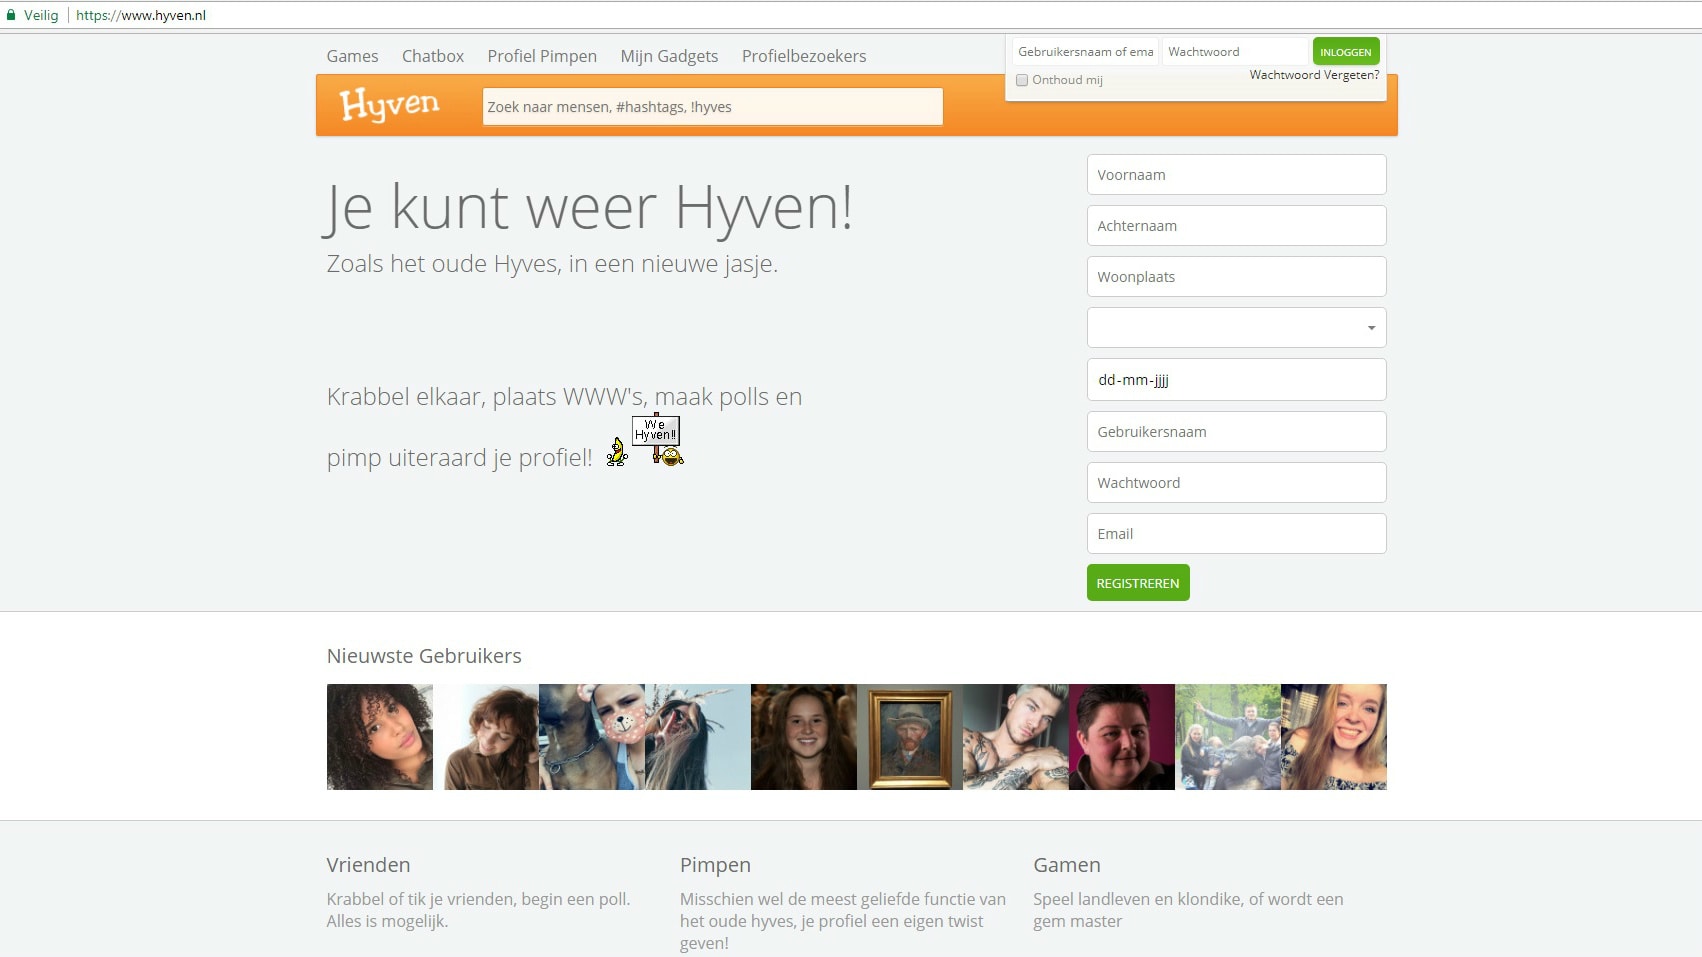Click the login 'Gebruikersnaam of email' field
The image size is (1702, 957).
(1086, 51)
